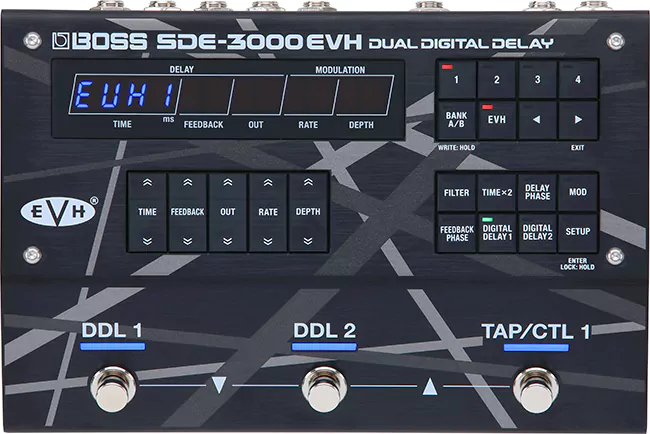Image resolution: width=650 pixels, height=434 pixels.
Task: Stomp the DDL 1 footswitch
Action: pyautogui.click(x=113, y=389)
